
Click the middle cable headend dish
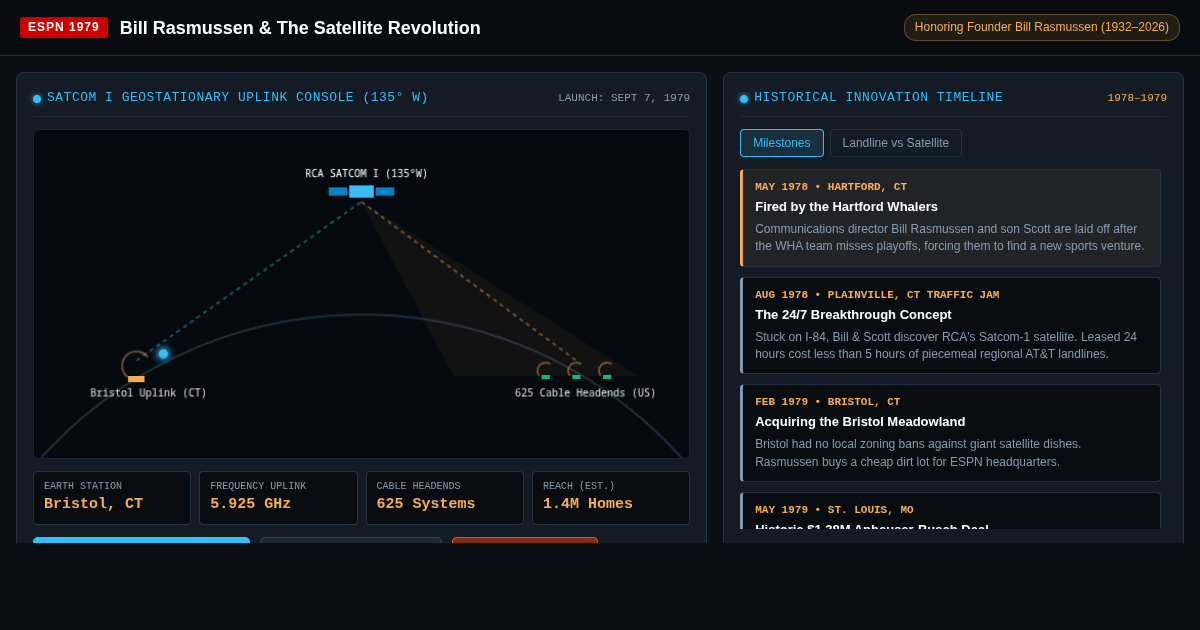576,371
